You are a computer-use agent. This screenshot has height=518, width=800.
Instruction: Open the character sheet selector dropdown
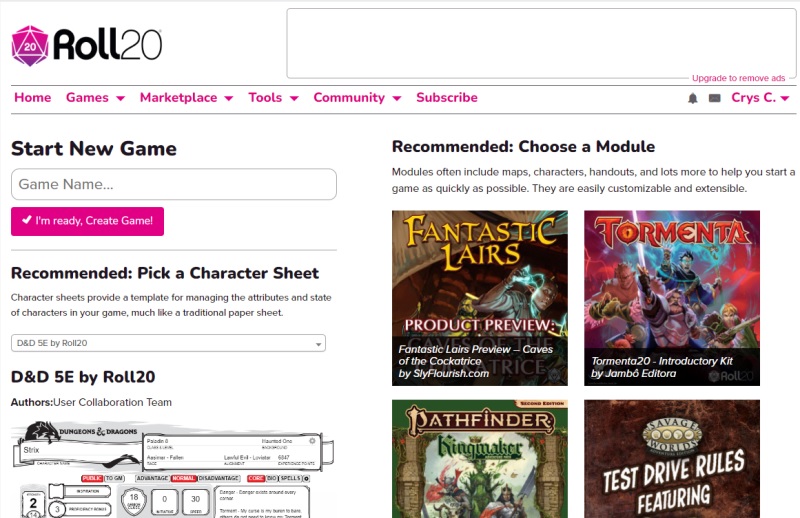pos(168,343)
